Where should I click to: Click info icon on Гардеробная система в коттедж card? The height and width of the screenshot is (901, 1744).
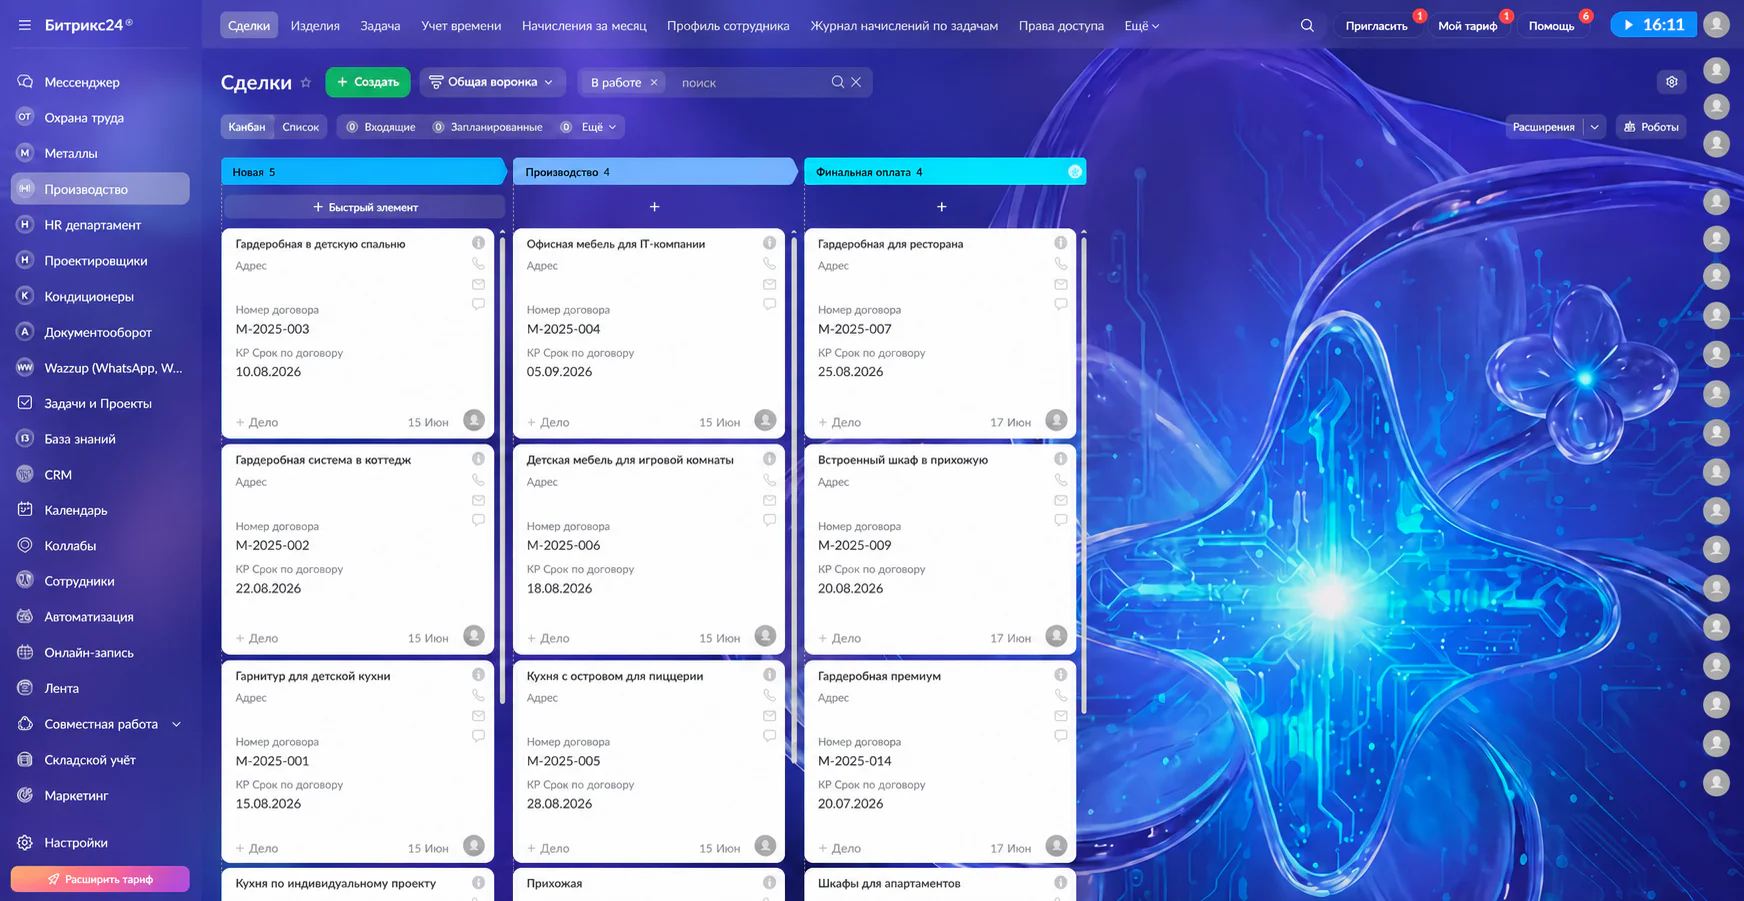click(478, 459)
